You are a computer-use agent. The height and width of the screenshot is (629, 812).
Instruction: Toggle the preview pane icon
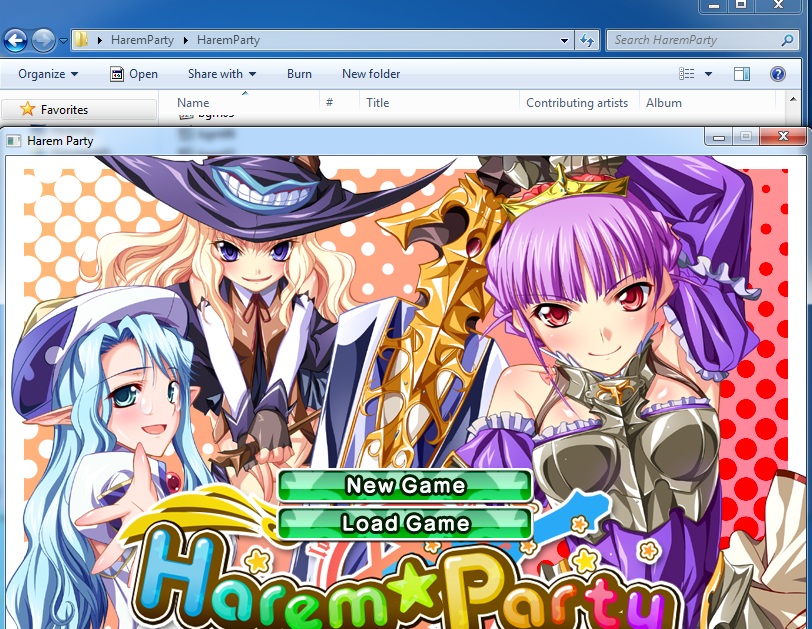(741, 74)
